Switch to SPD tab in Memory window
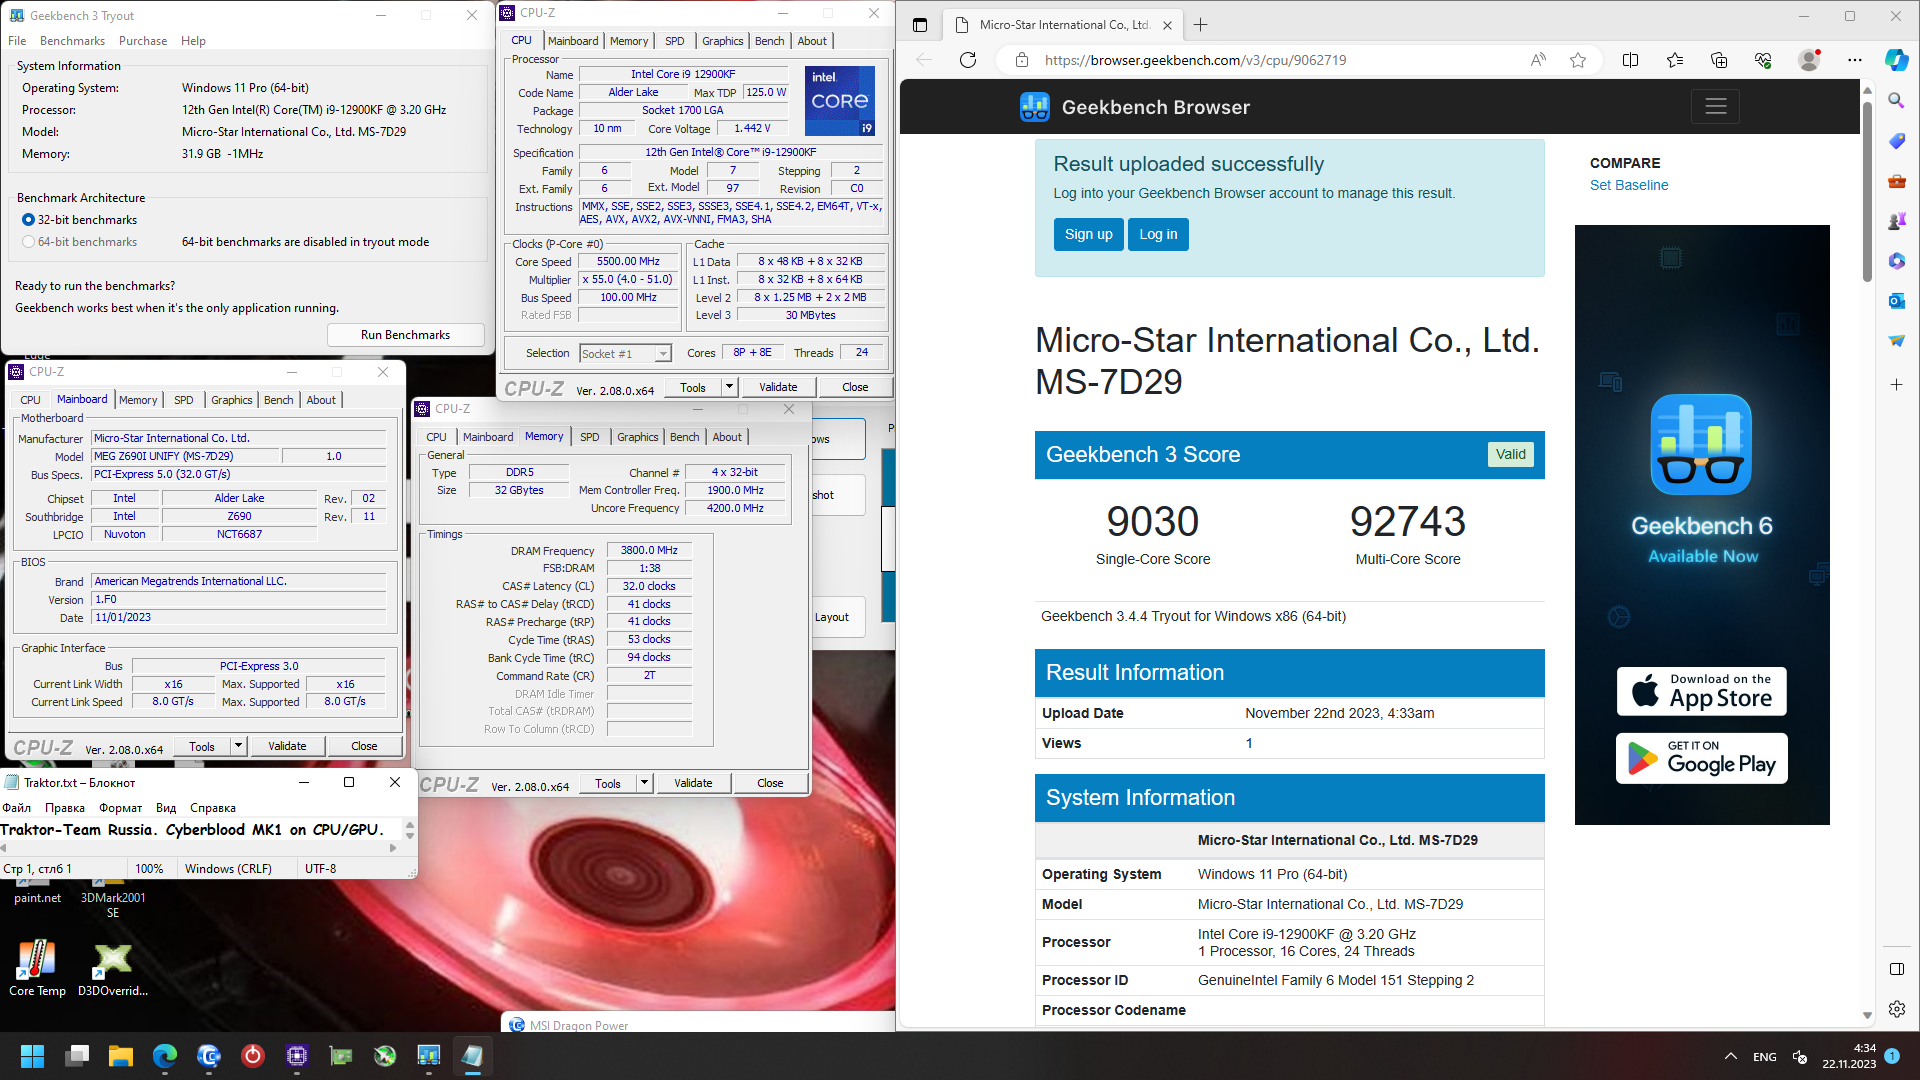The width and height of the screenshot is (1920, 1080). [590, 437]
